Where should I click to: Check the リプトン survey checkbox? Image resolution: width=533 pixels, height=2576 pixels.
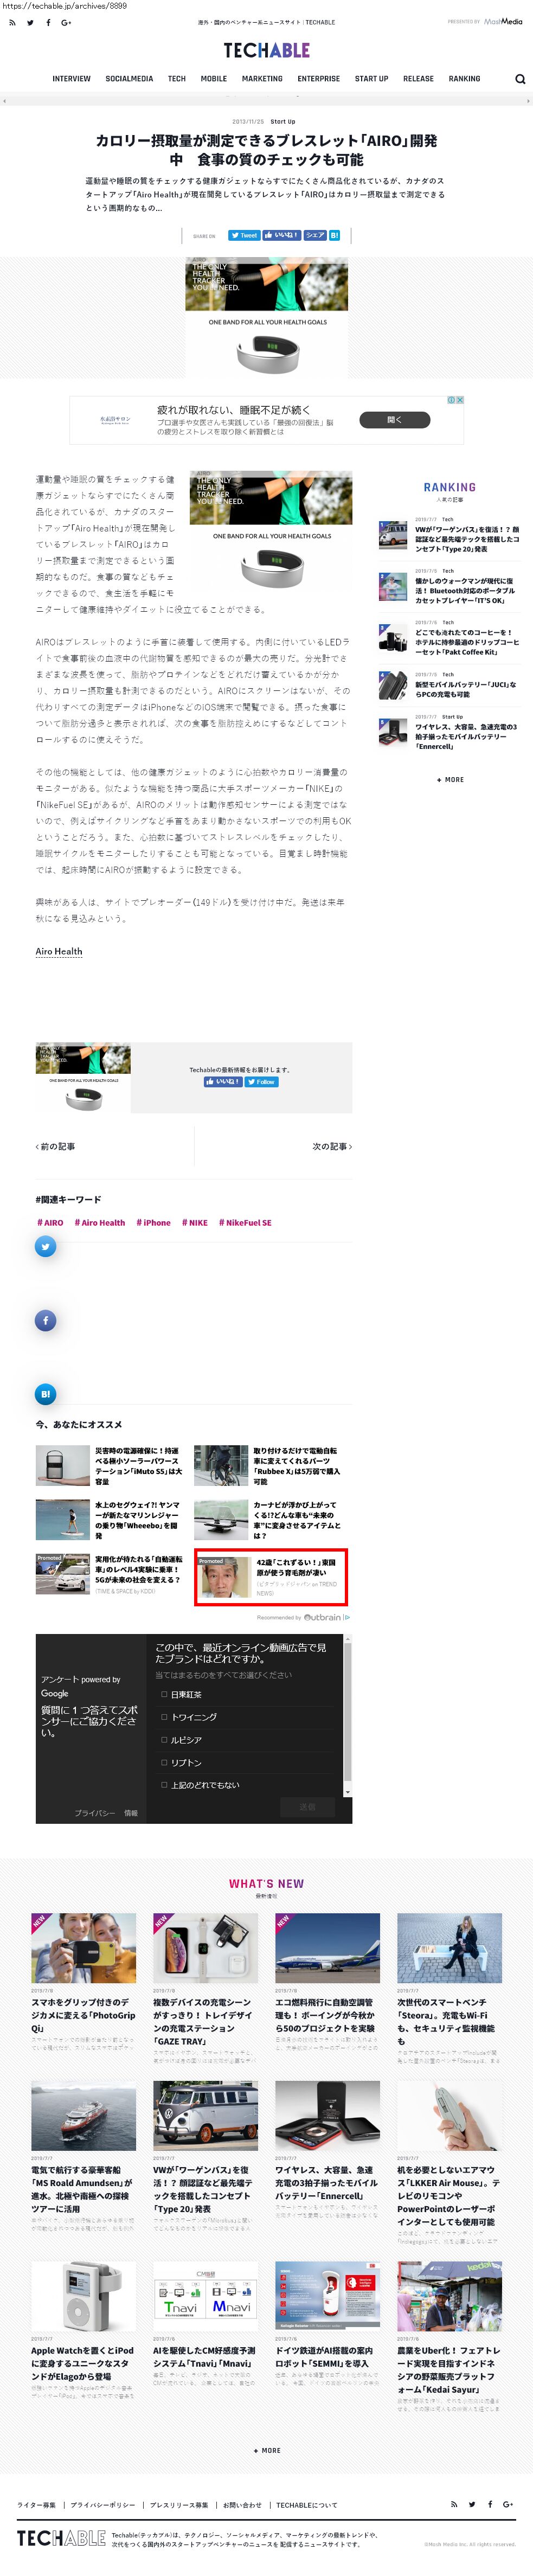(164, 1762)
